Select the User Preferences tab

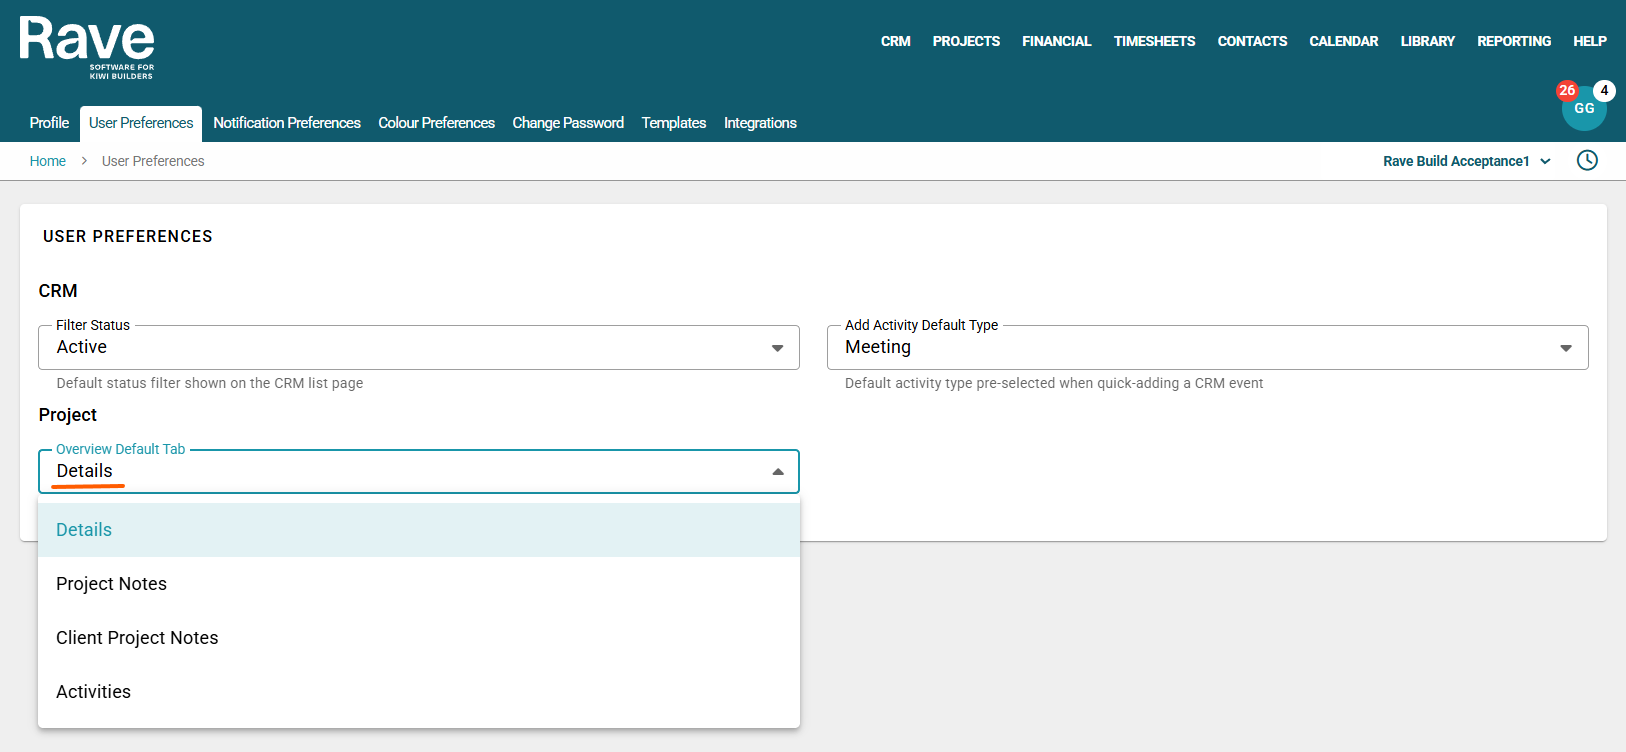tap(141, 123)
